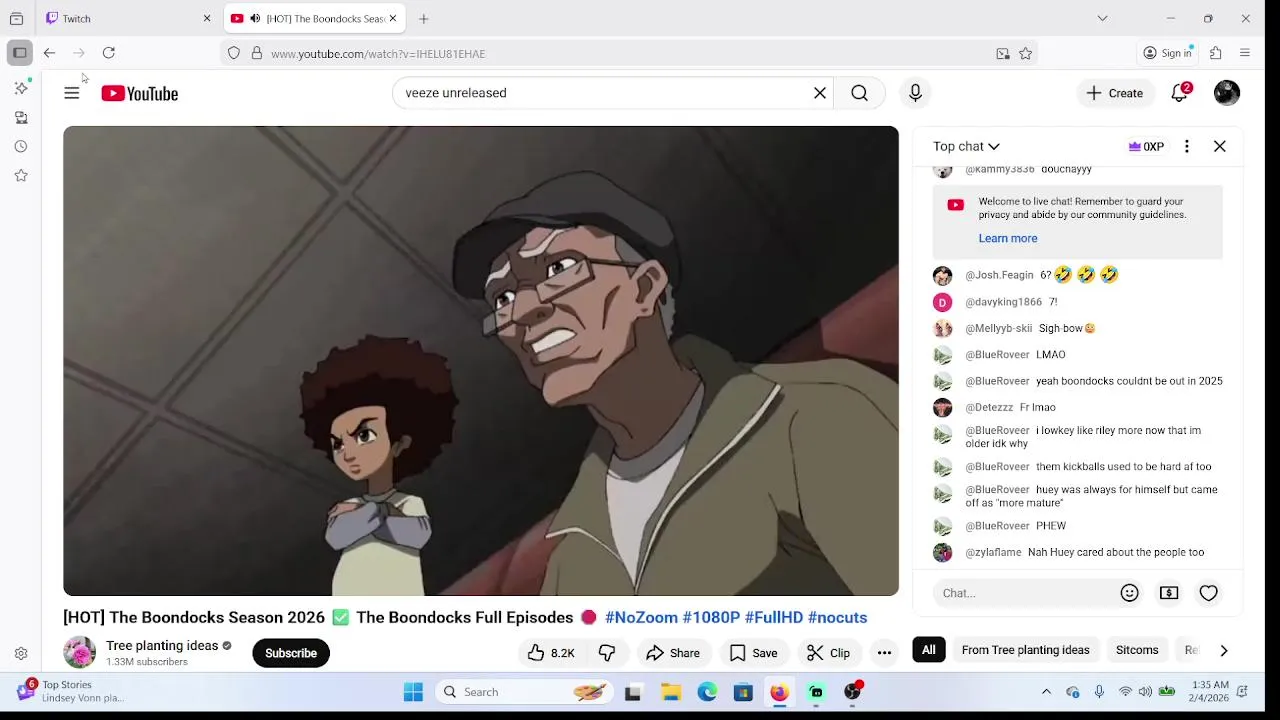Click the Clip button
This screenshot has height=720, width=1280.
pos(829,653)
